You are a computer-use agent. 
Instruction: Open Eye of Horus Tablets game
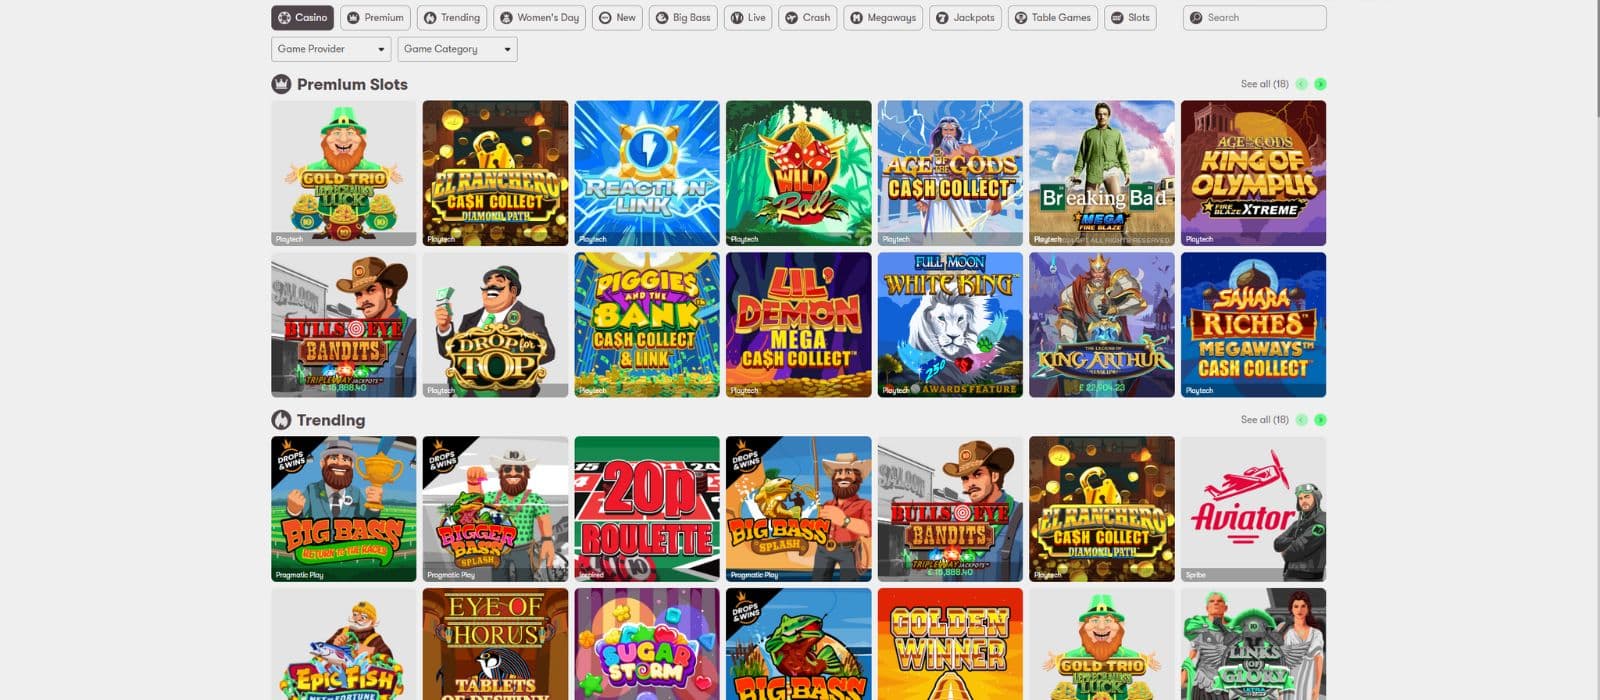click(x=495, y=644)
